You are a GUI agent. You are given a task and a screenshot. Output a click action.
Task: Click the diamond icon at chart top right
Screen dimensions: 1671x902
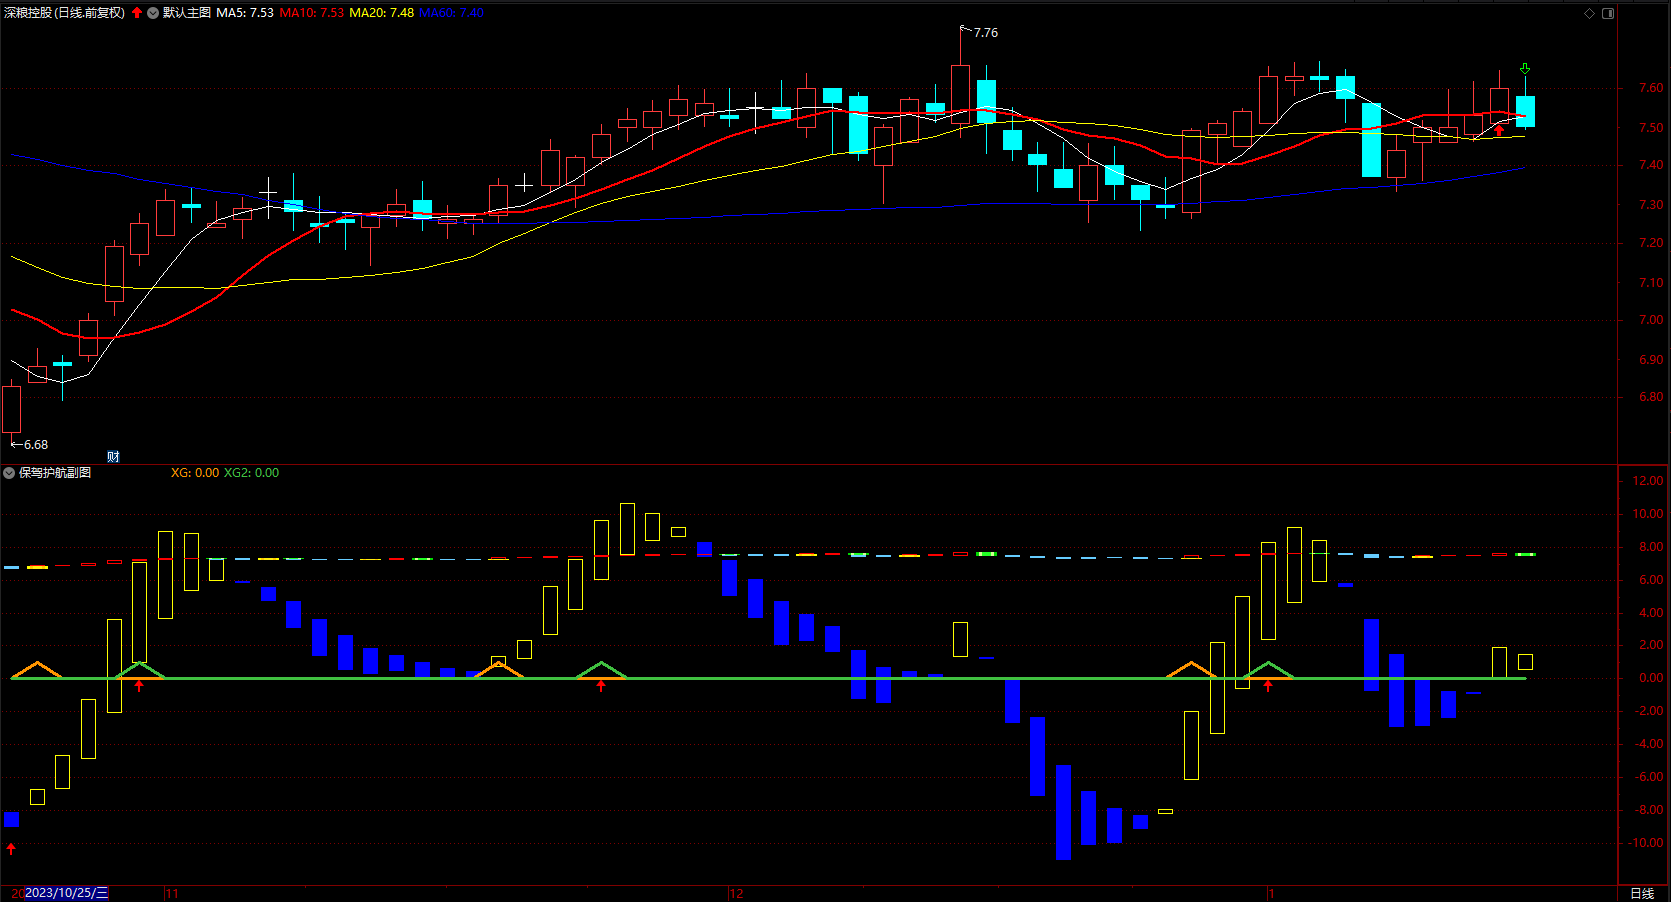click(x=1589, y=13)
